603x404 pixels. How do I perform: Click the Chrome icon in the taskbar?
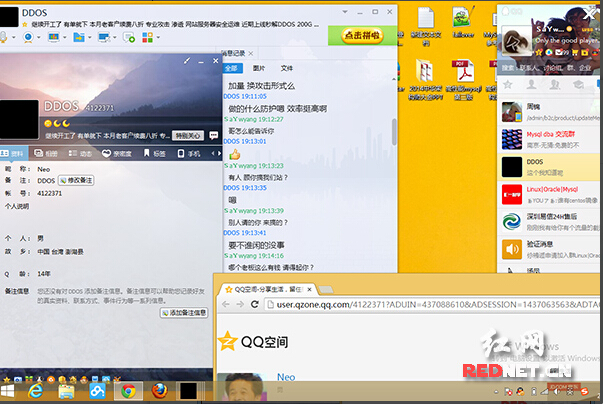click(127, 391)
